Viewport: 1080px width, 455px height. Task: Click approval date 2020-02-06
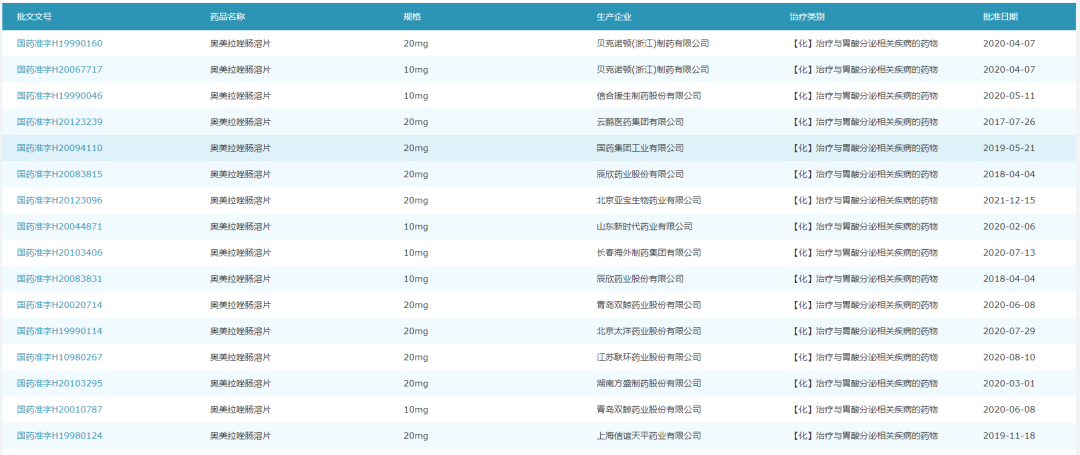tap(1009, 226)
